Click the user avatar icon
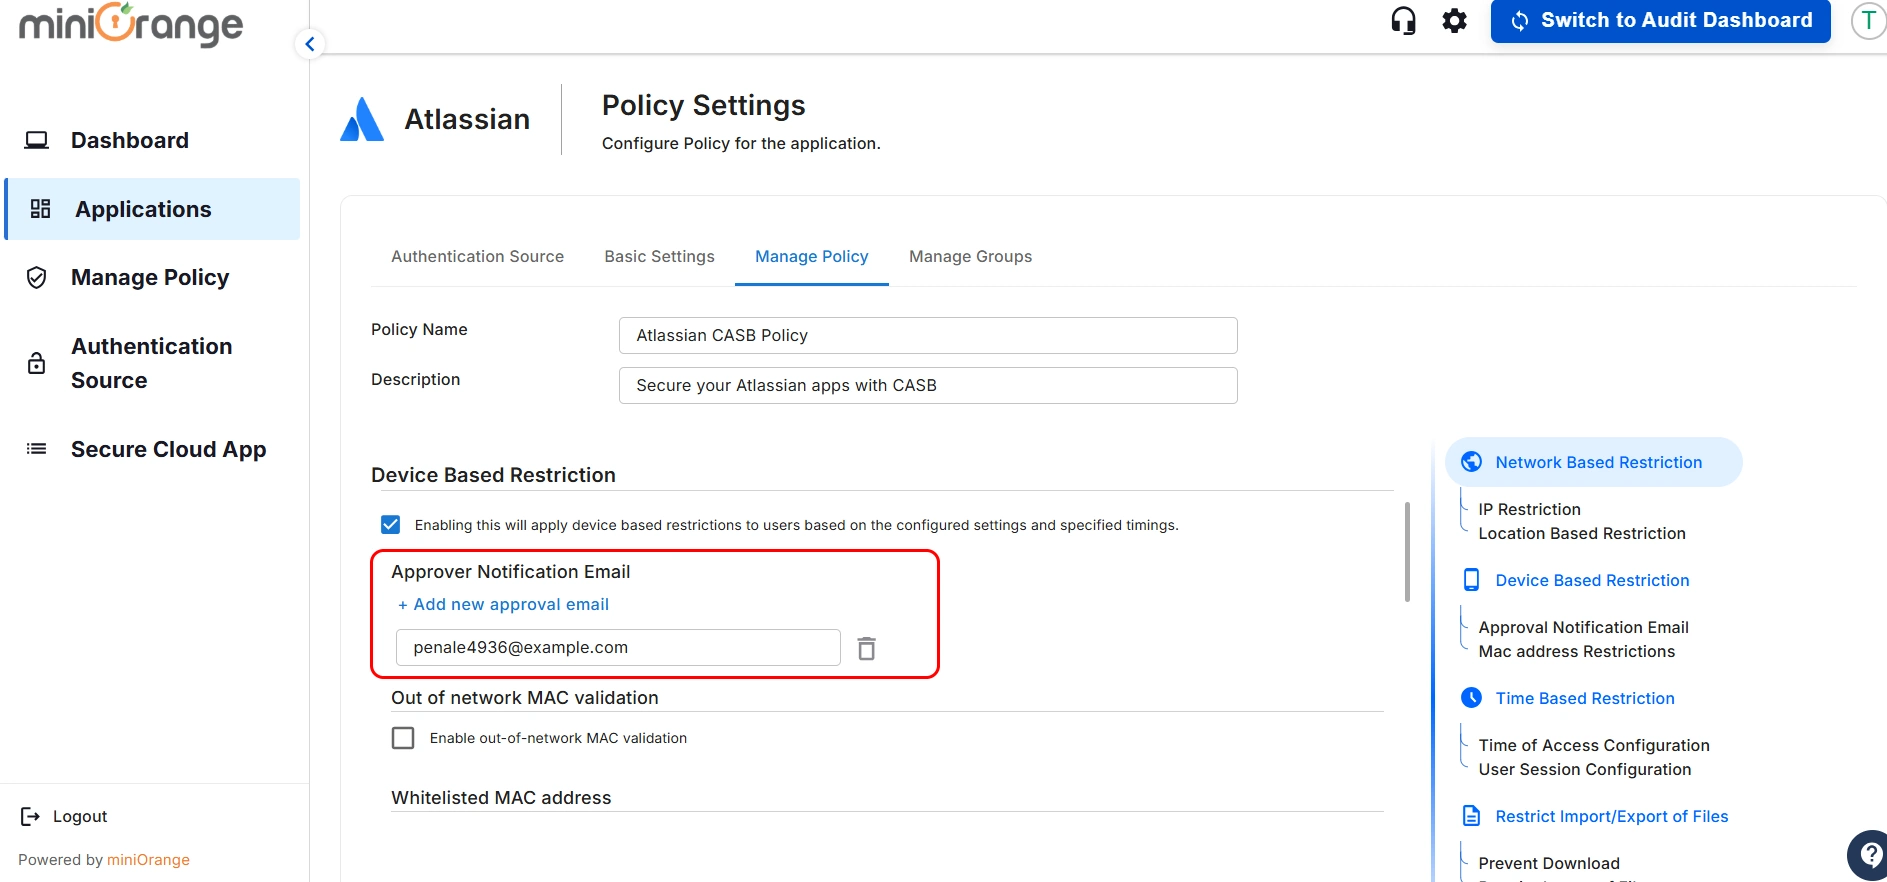The height and width of the screenshot is (882, 1887). tap(1867, 21)
